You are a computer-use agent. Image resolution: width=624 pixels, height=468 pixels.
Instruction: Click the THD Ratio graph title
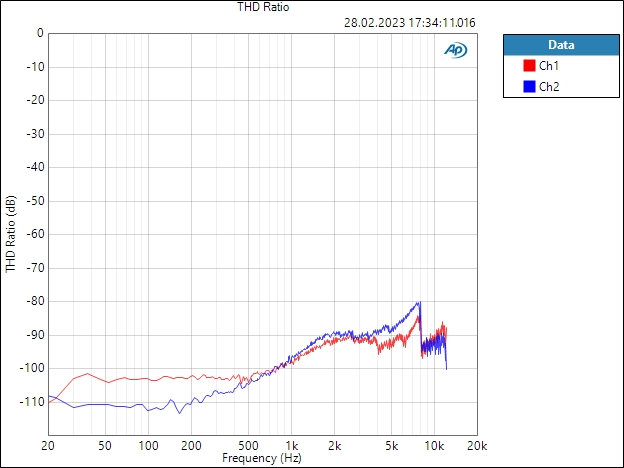coord(263,7)
